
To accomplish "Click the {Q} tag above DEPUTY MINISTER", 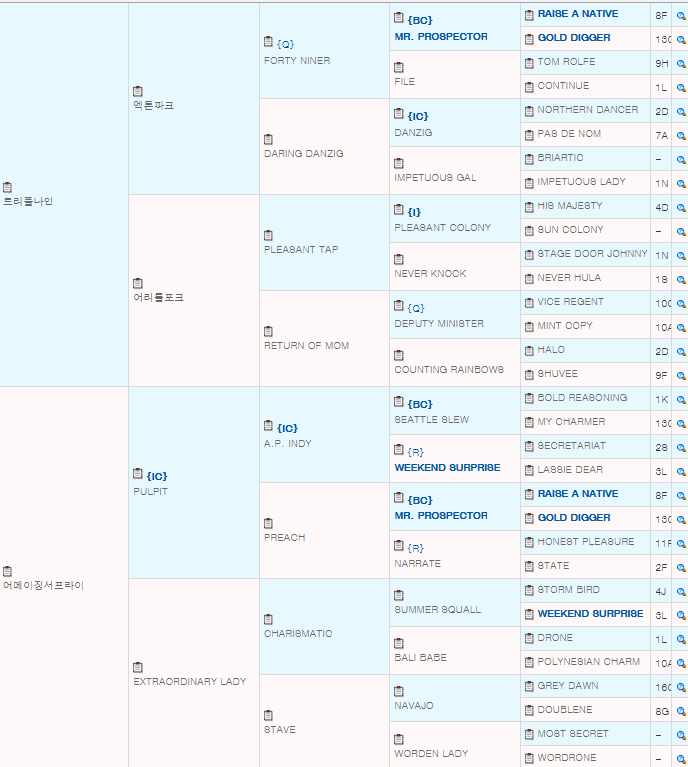I will [416, 308].
